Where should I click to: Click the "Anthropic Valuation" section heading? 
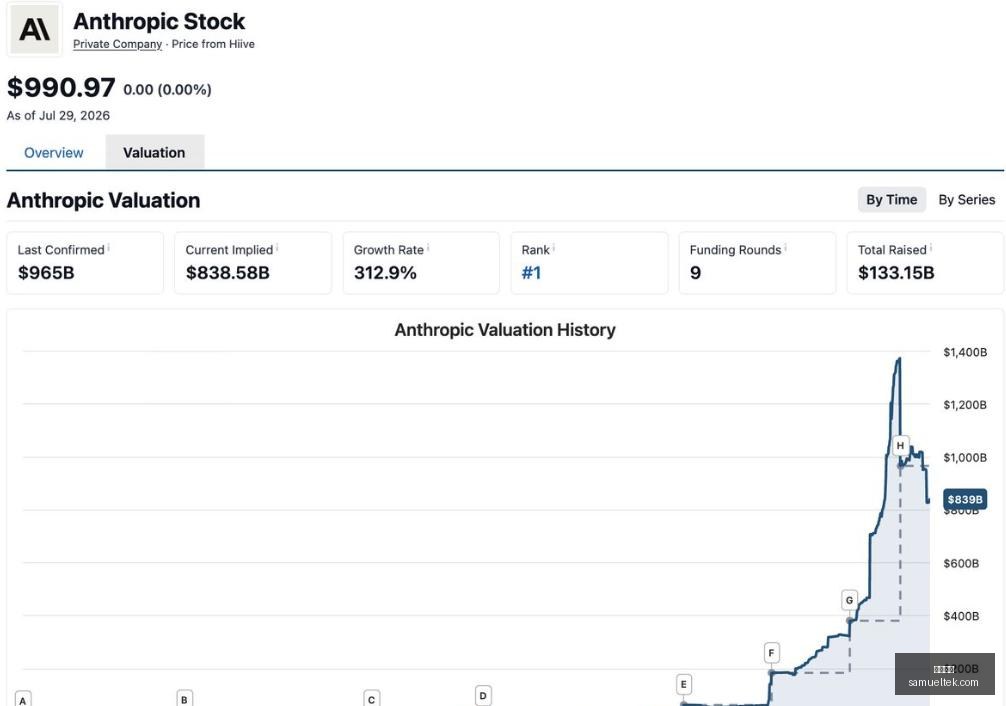pos(103,200)
